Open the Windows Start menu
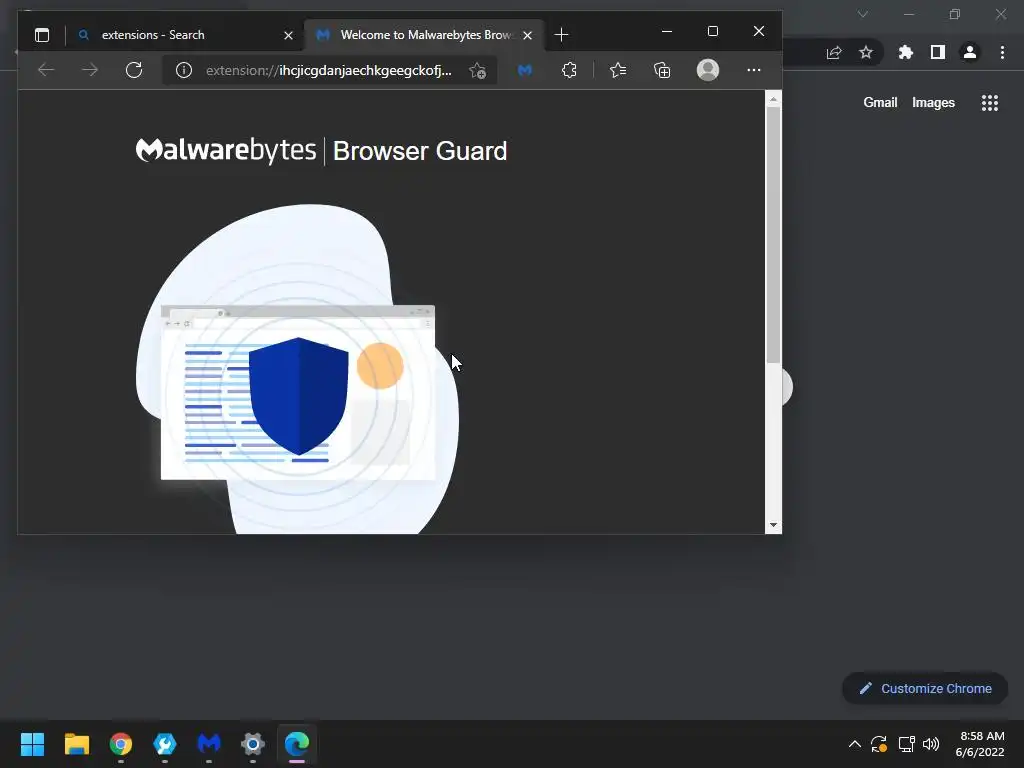Image resolution: width=1024 pixels, height=768 pixels. click(32, 744)
